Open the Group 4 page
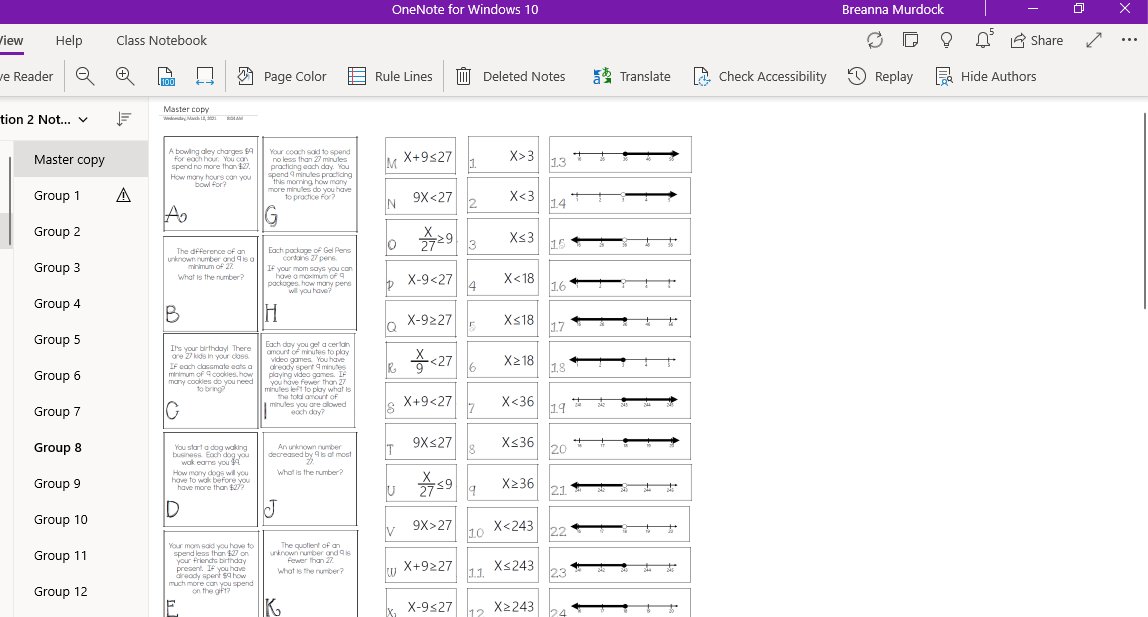The height and width of the screenshot is (617, 1148). coord(81,303)
